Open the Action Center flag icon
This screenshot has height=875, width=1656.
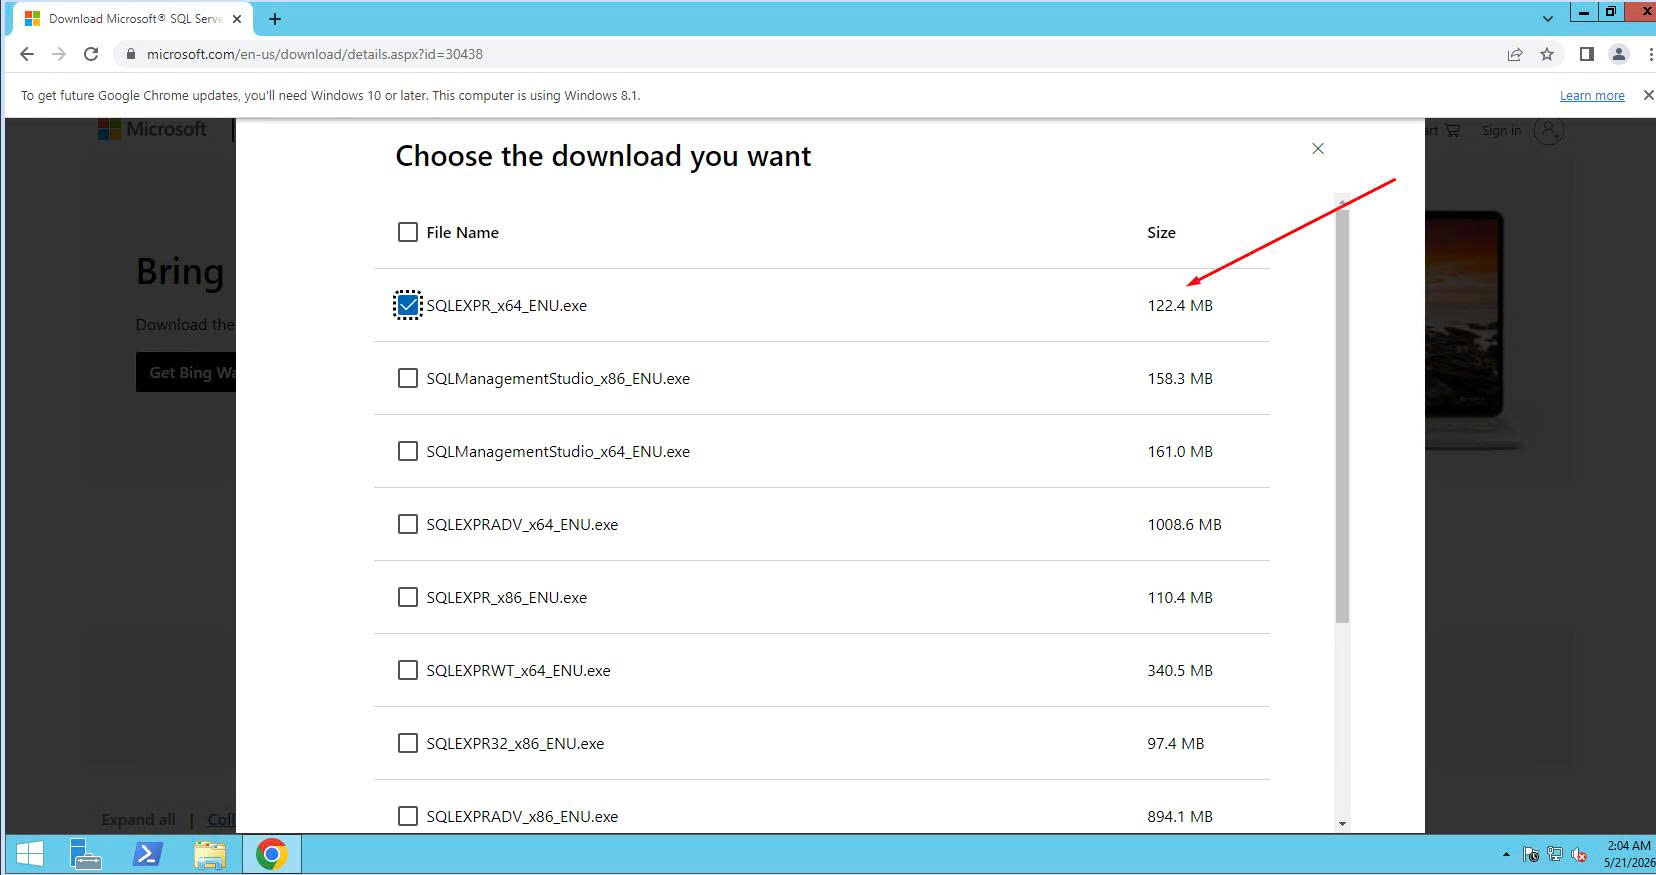coord(1530,854)
